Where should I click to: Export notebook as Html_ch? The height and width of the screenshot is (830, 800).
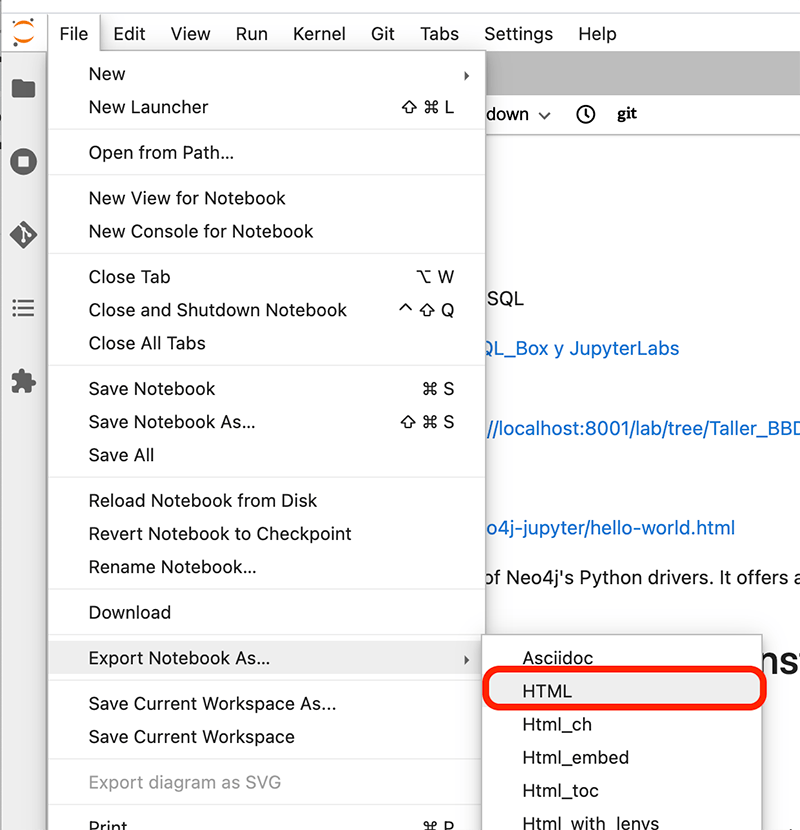coord(622,725)
